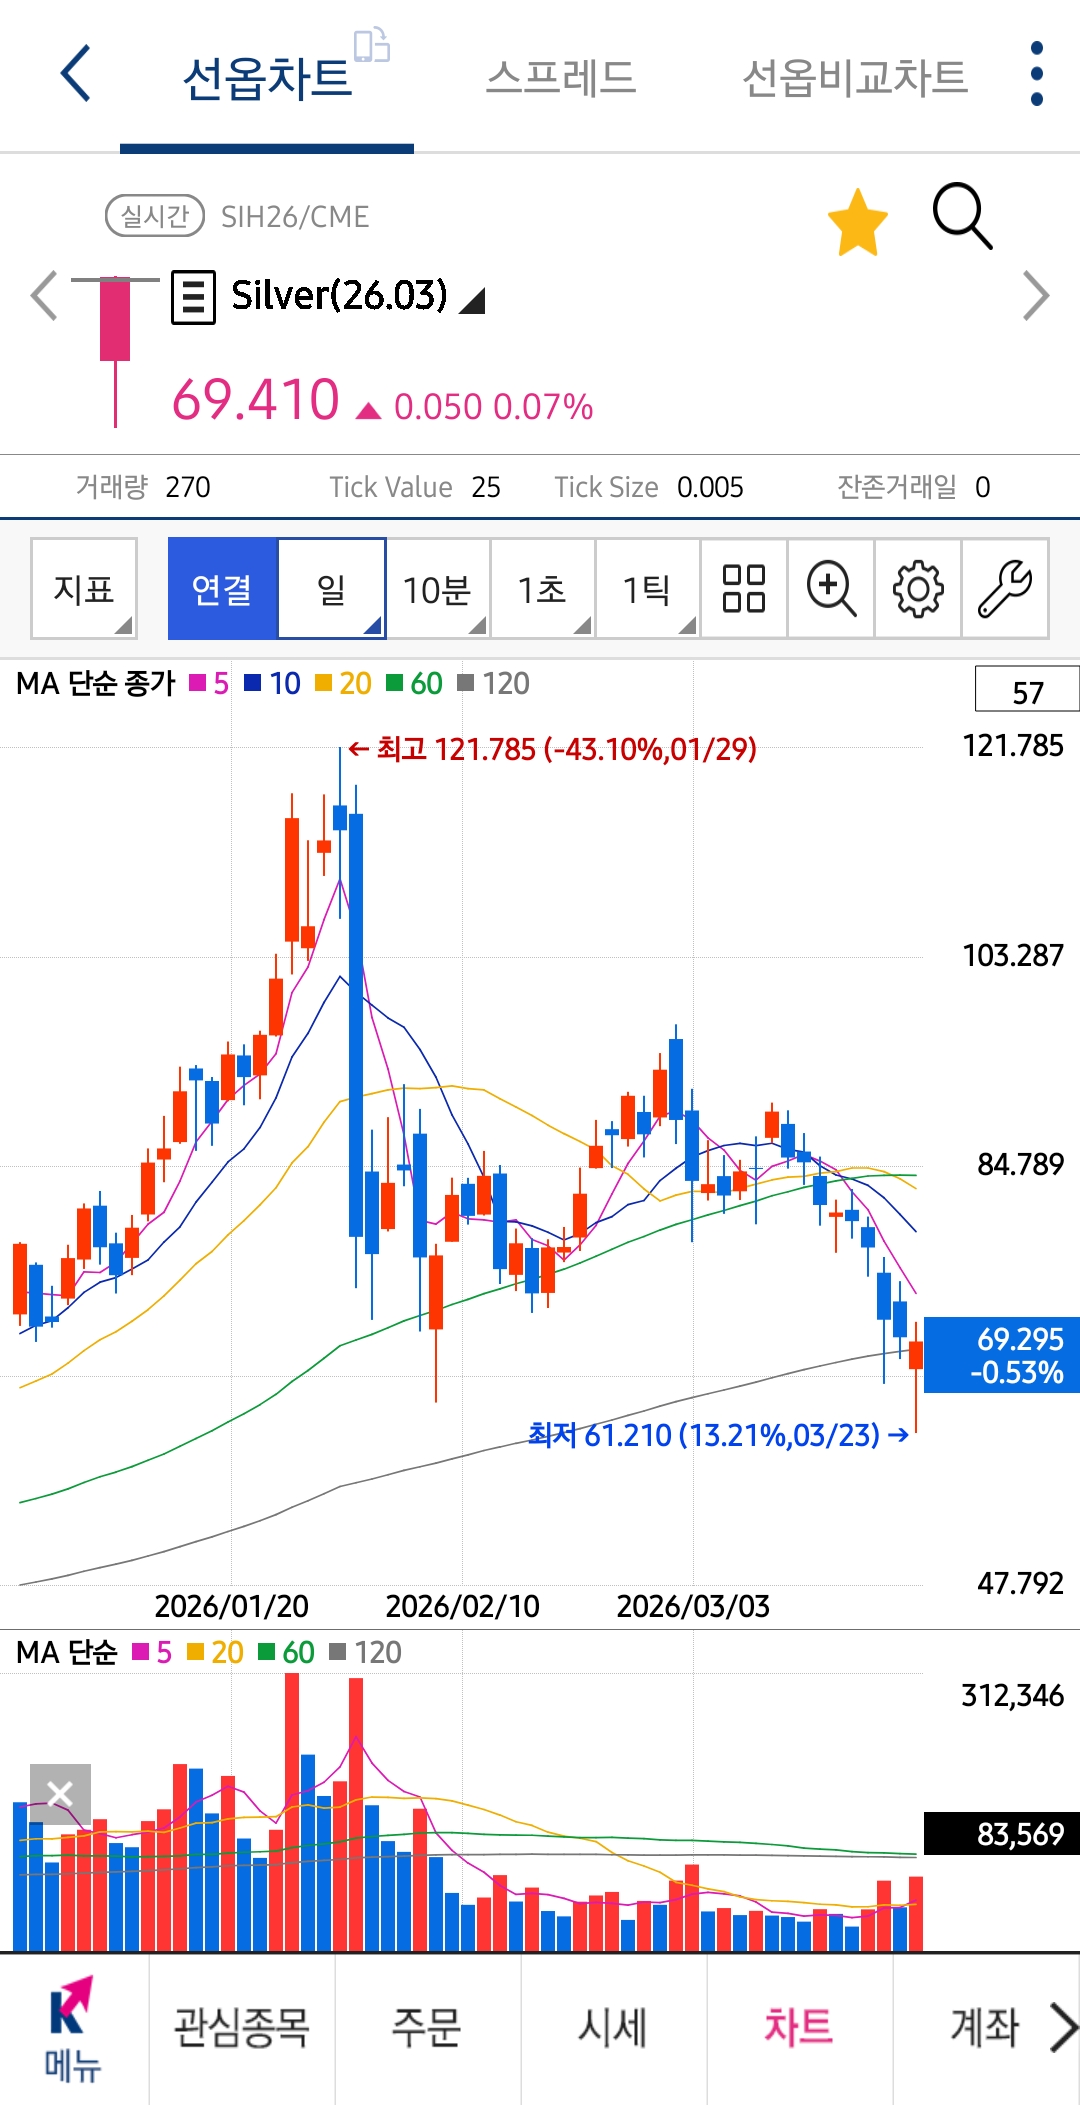Open the 일 period dropdown
1080x2105 pixels.
coord(332,588)
